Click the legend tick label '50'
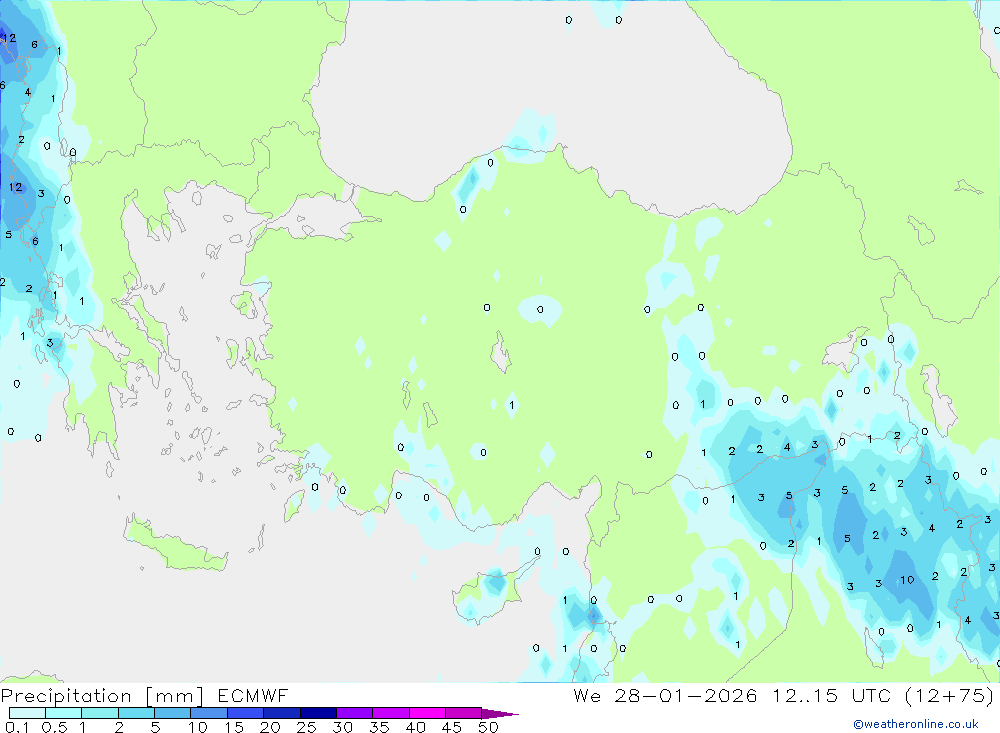 click(x=488, y=727)
